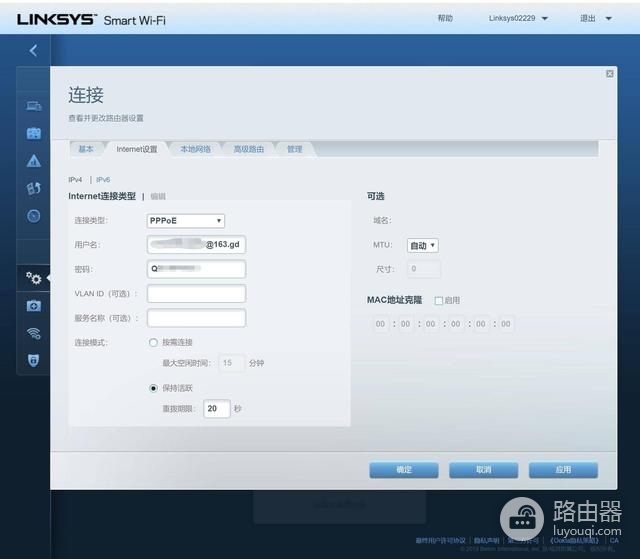The image size is (640, 559).
Task: Click the 编辑 link beside Internet连接类型
Action: pyautogui.click(x=158, y=196)
